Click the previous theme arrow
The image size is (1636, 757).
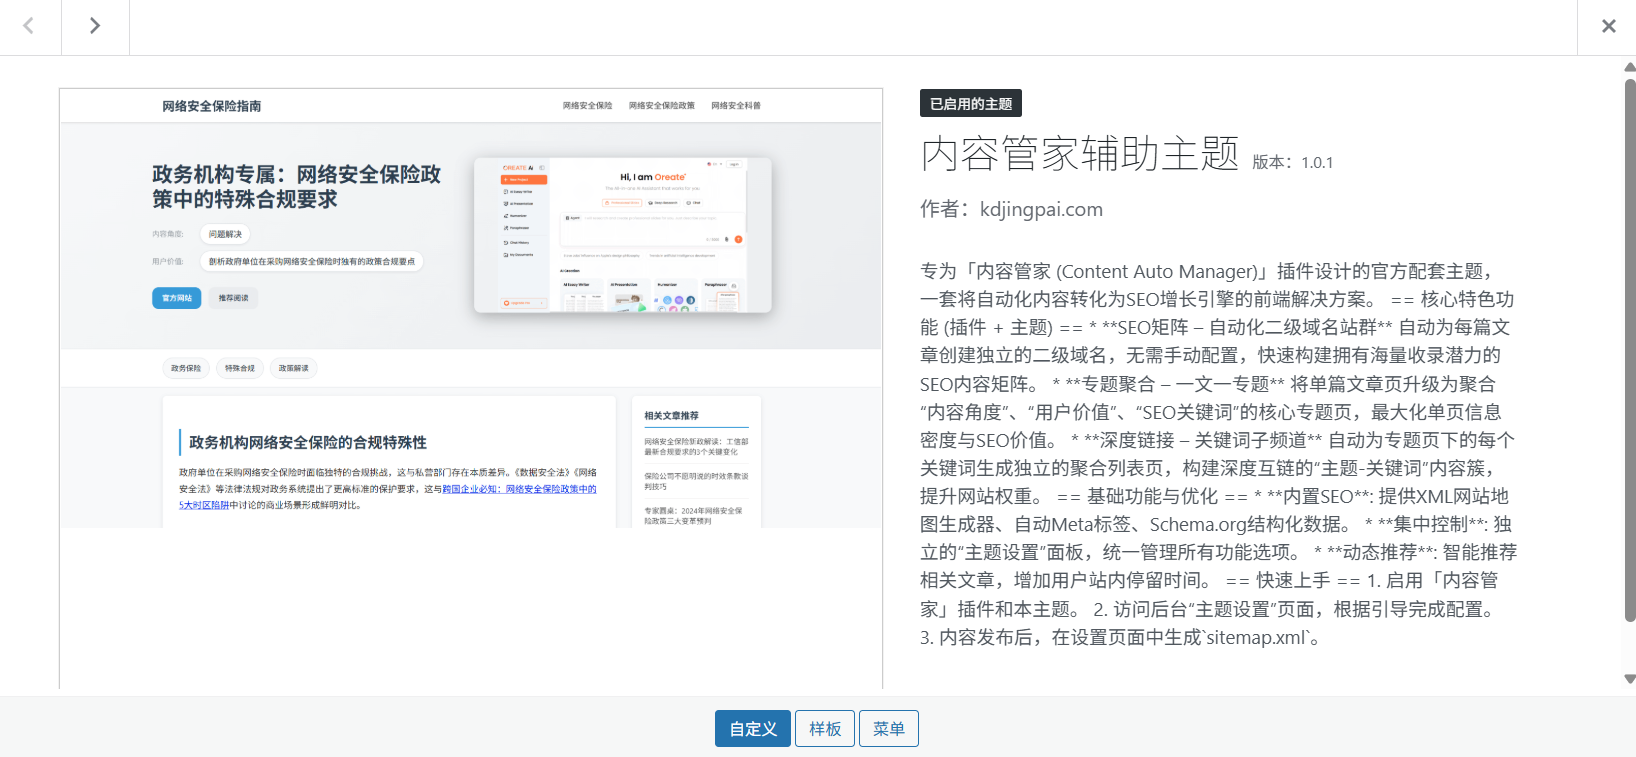point(29,26)
